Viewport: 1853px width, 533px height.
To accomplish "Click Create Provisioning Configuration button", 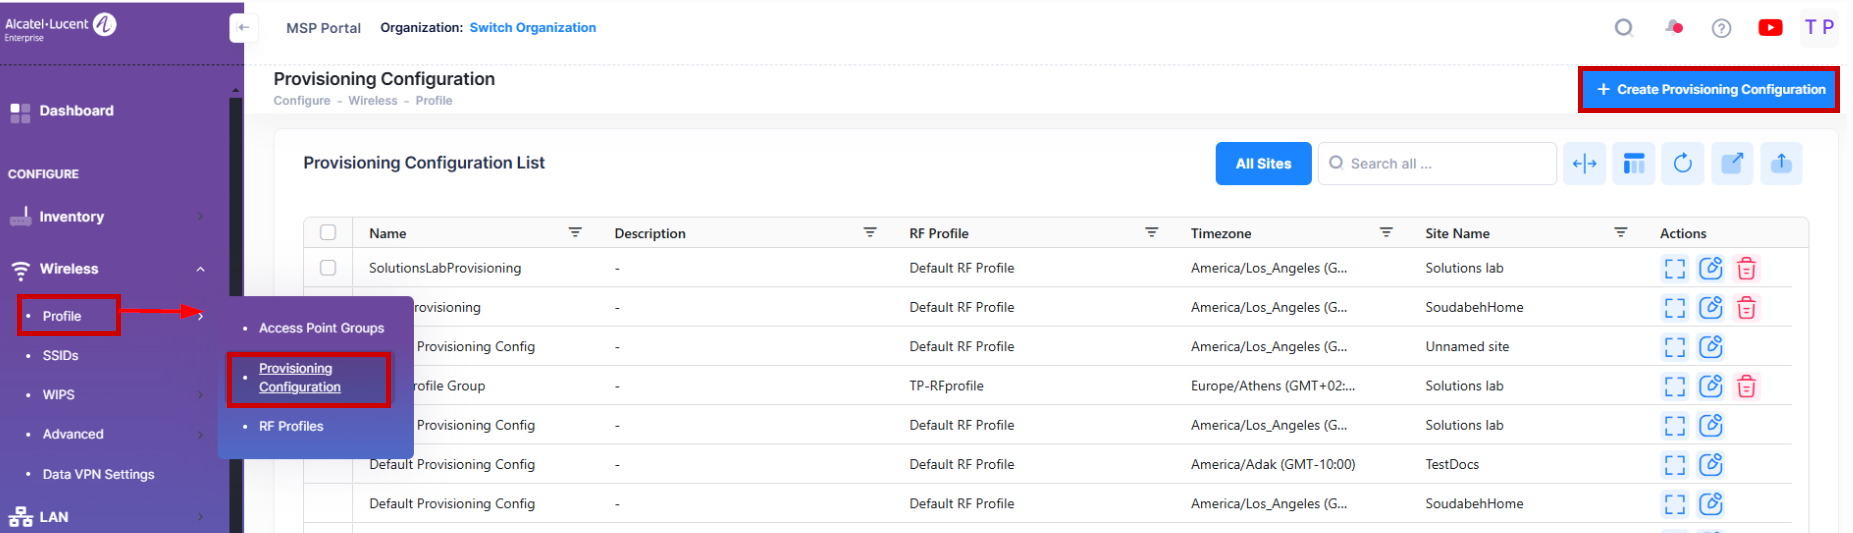I will (x=1709, y=90).
